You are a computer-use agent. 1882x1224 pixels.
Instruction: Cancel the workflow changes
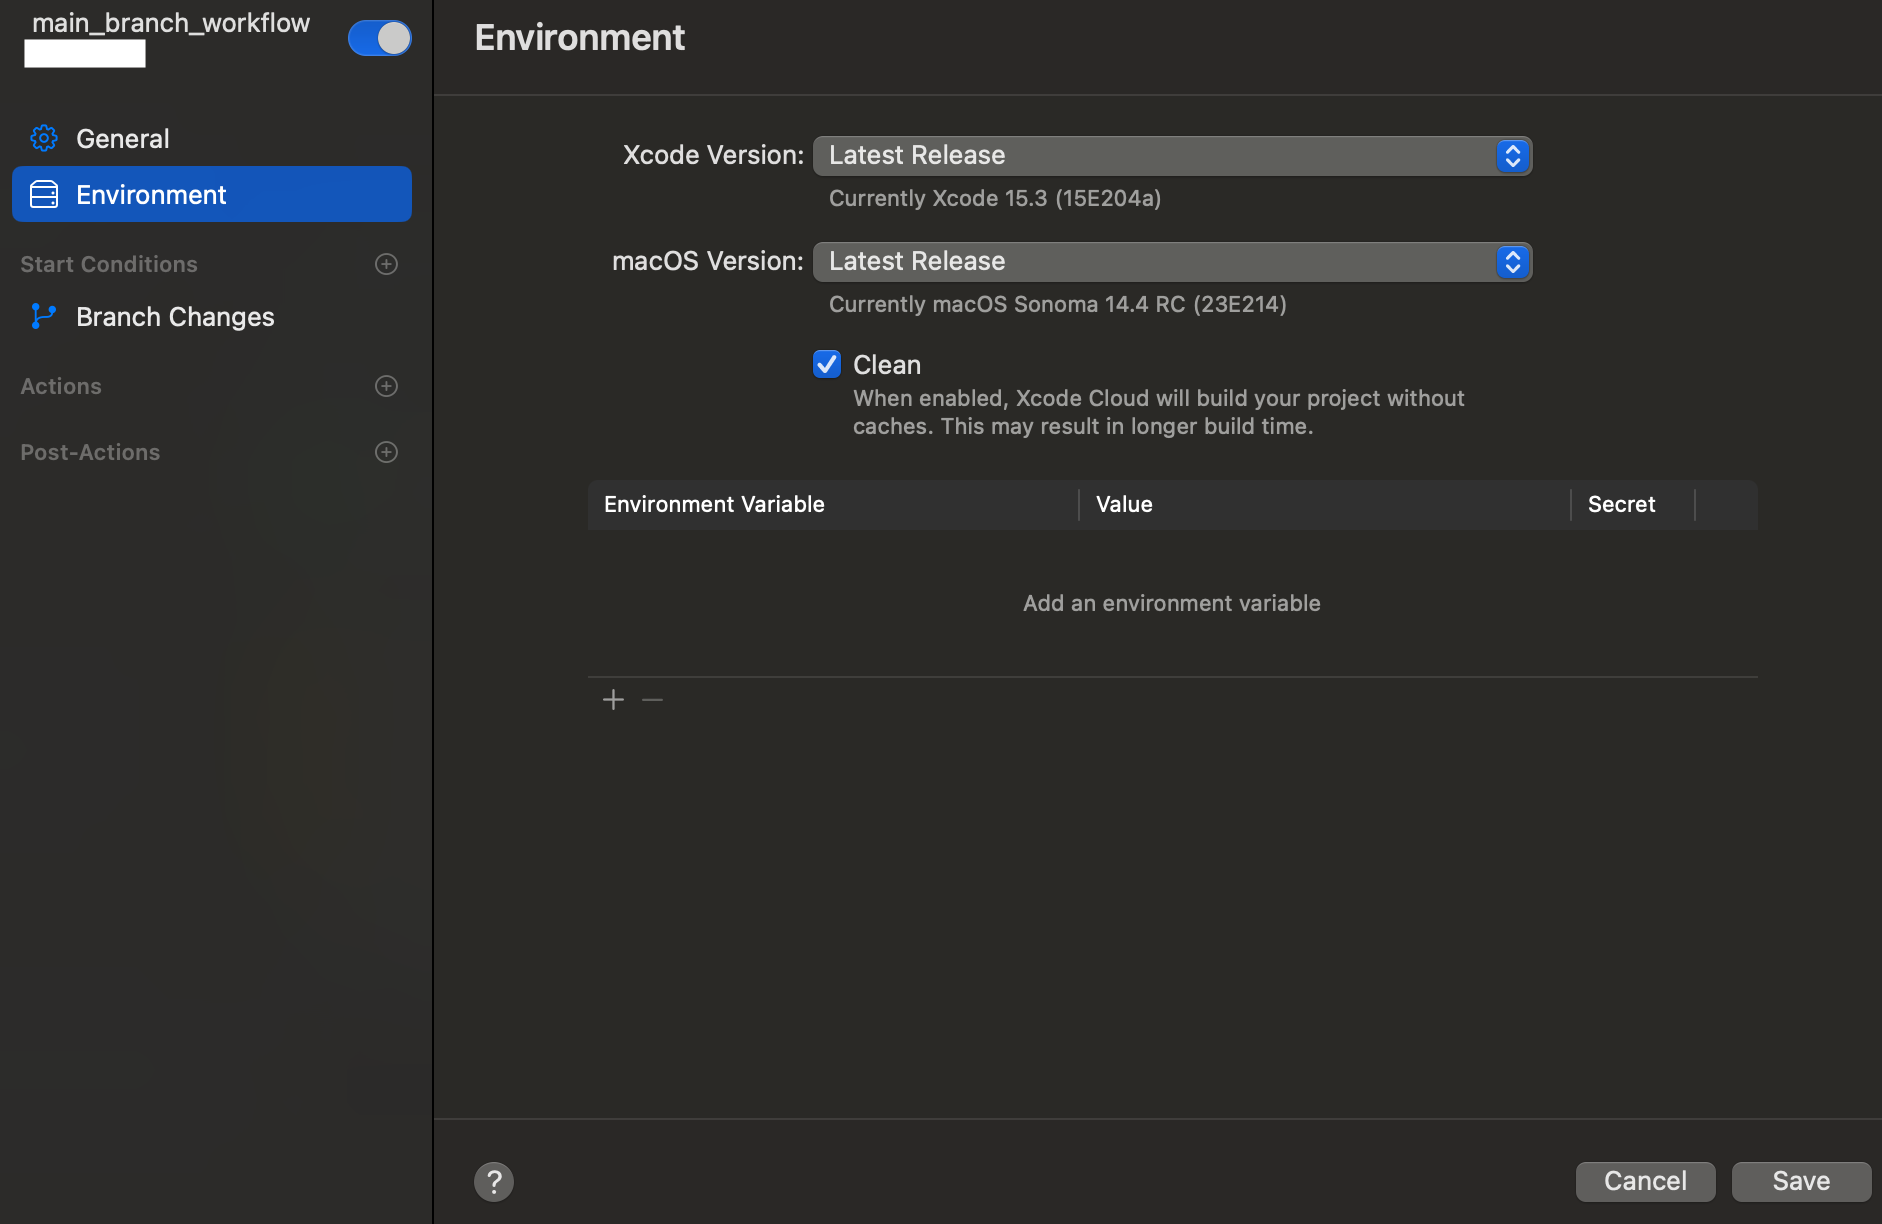[x=1645, y=1181]
